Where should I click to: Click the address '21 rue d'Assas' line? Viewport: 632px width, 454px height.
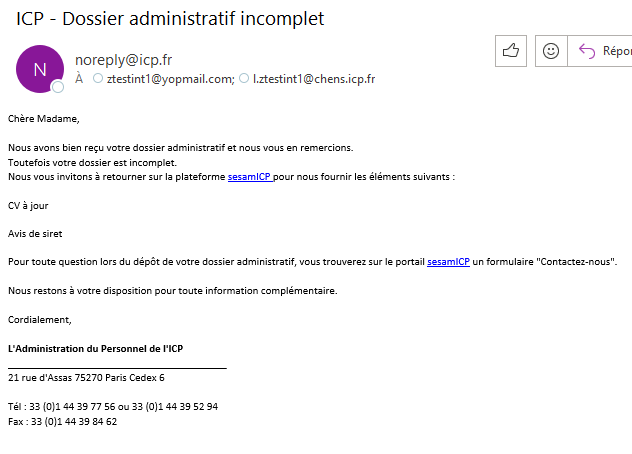coord(86,378)
